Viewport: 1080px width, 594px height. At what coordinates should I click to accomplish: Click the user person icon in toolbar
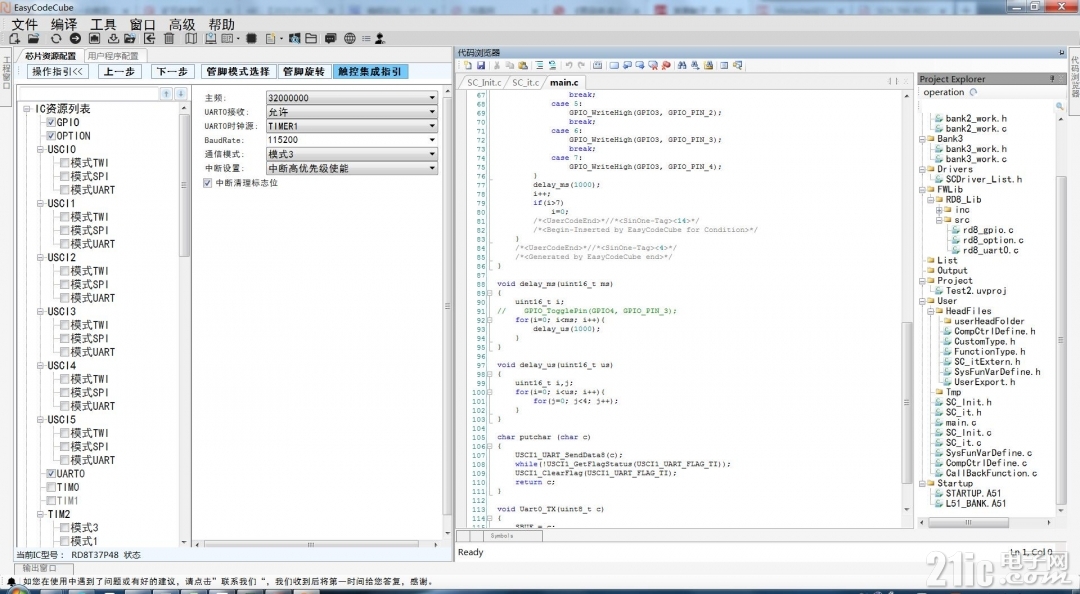380,39
